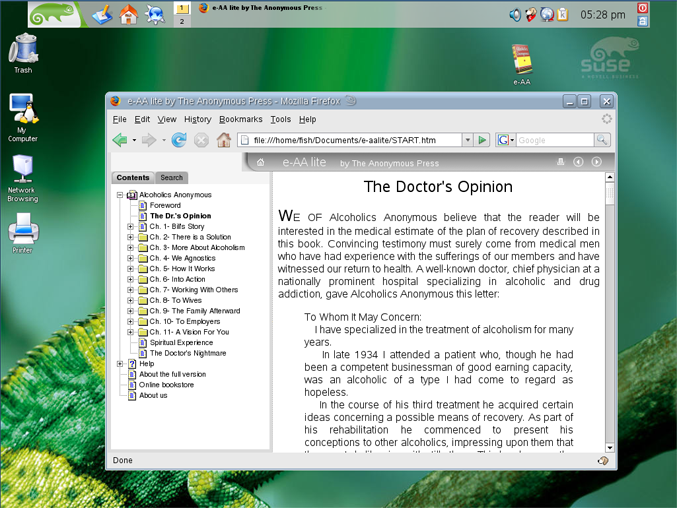The height and width of the screenshot is (508, 677).
Task: Click the Stop loading button
Action: coord(201,140)
